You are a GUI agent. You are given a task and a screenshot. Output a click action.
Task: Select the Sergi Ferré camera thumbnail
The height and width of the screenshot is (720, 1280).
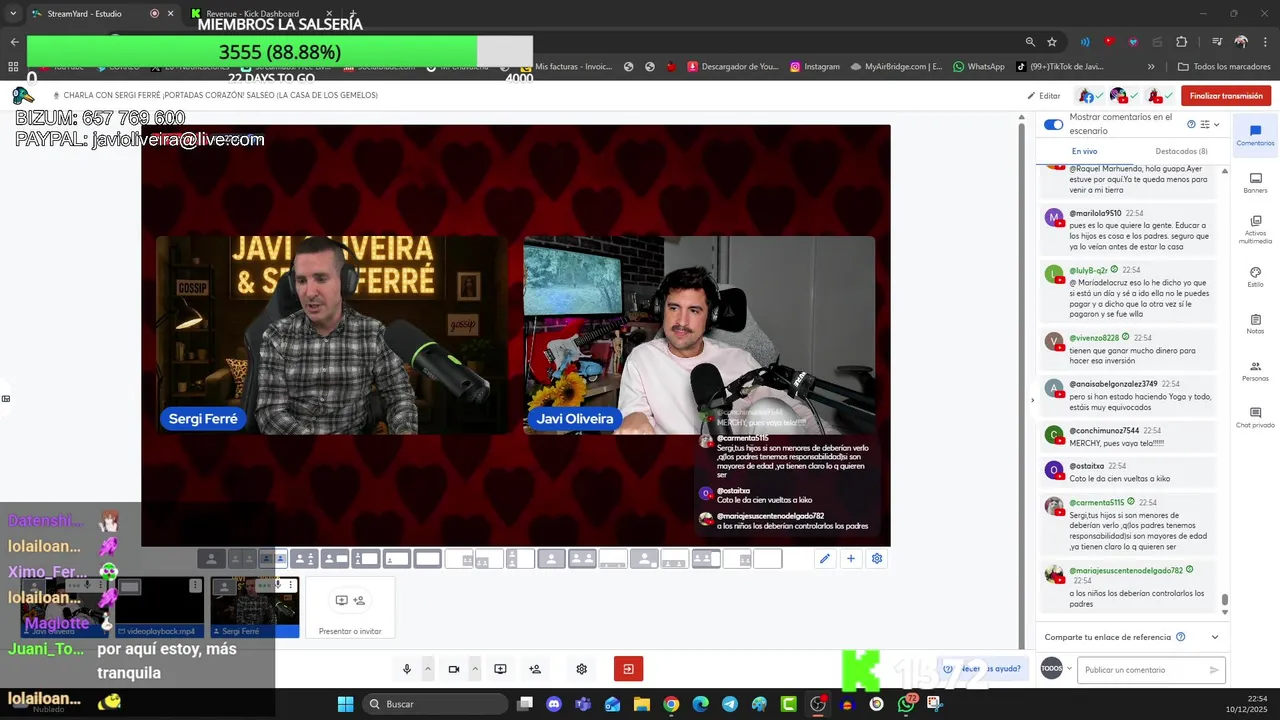[255, 608]
